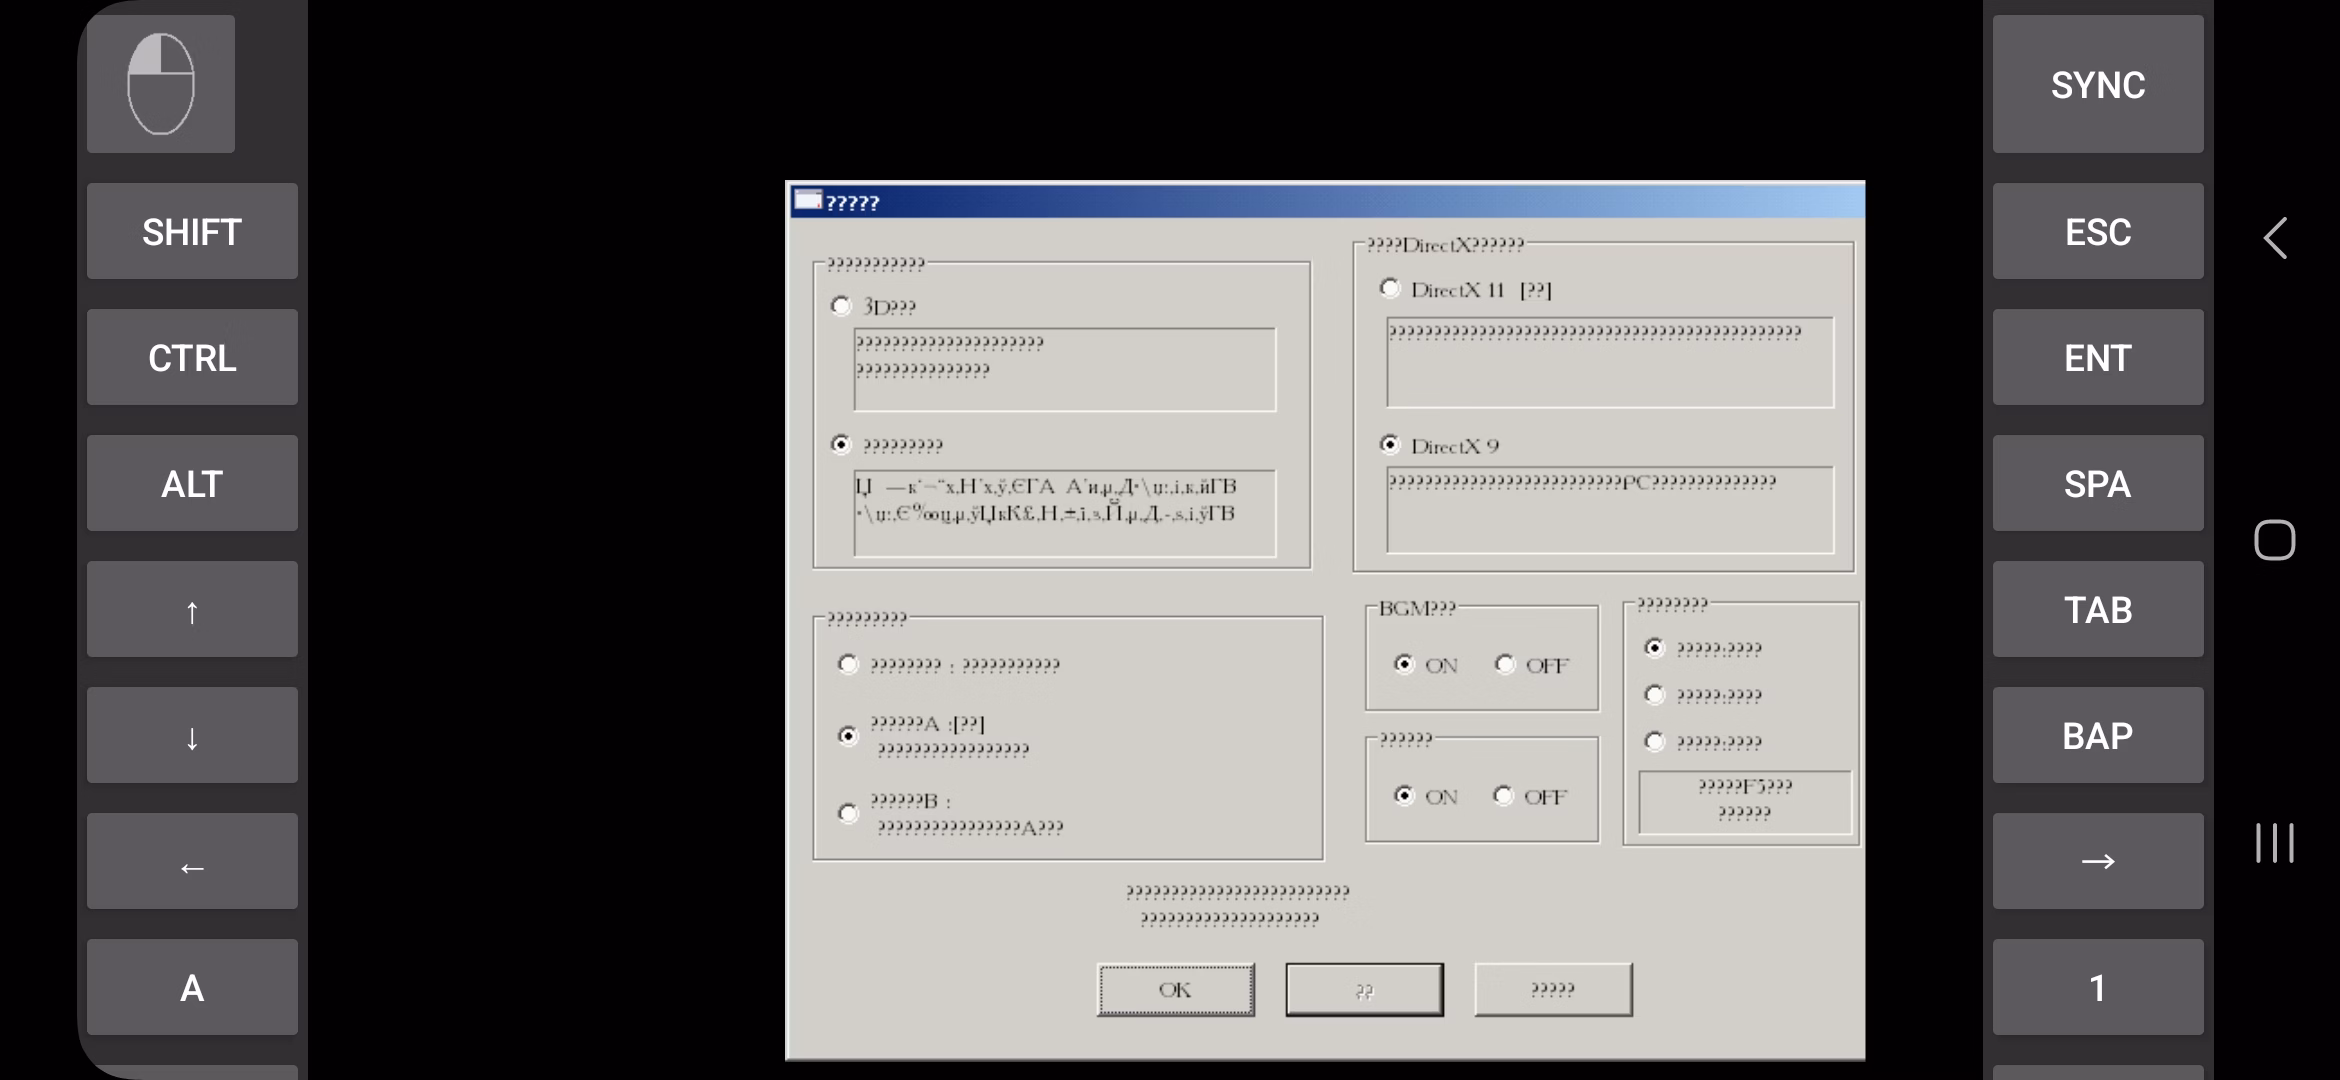Tap the mouse mode icon
2340x1080 pixels.
point(161,84)
